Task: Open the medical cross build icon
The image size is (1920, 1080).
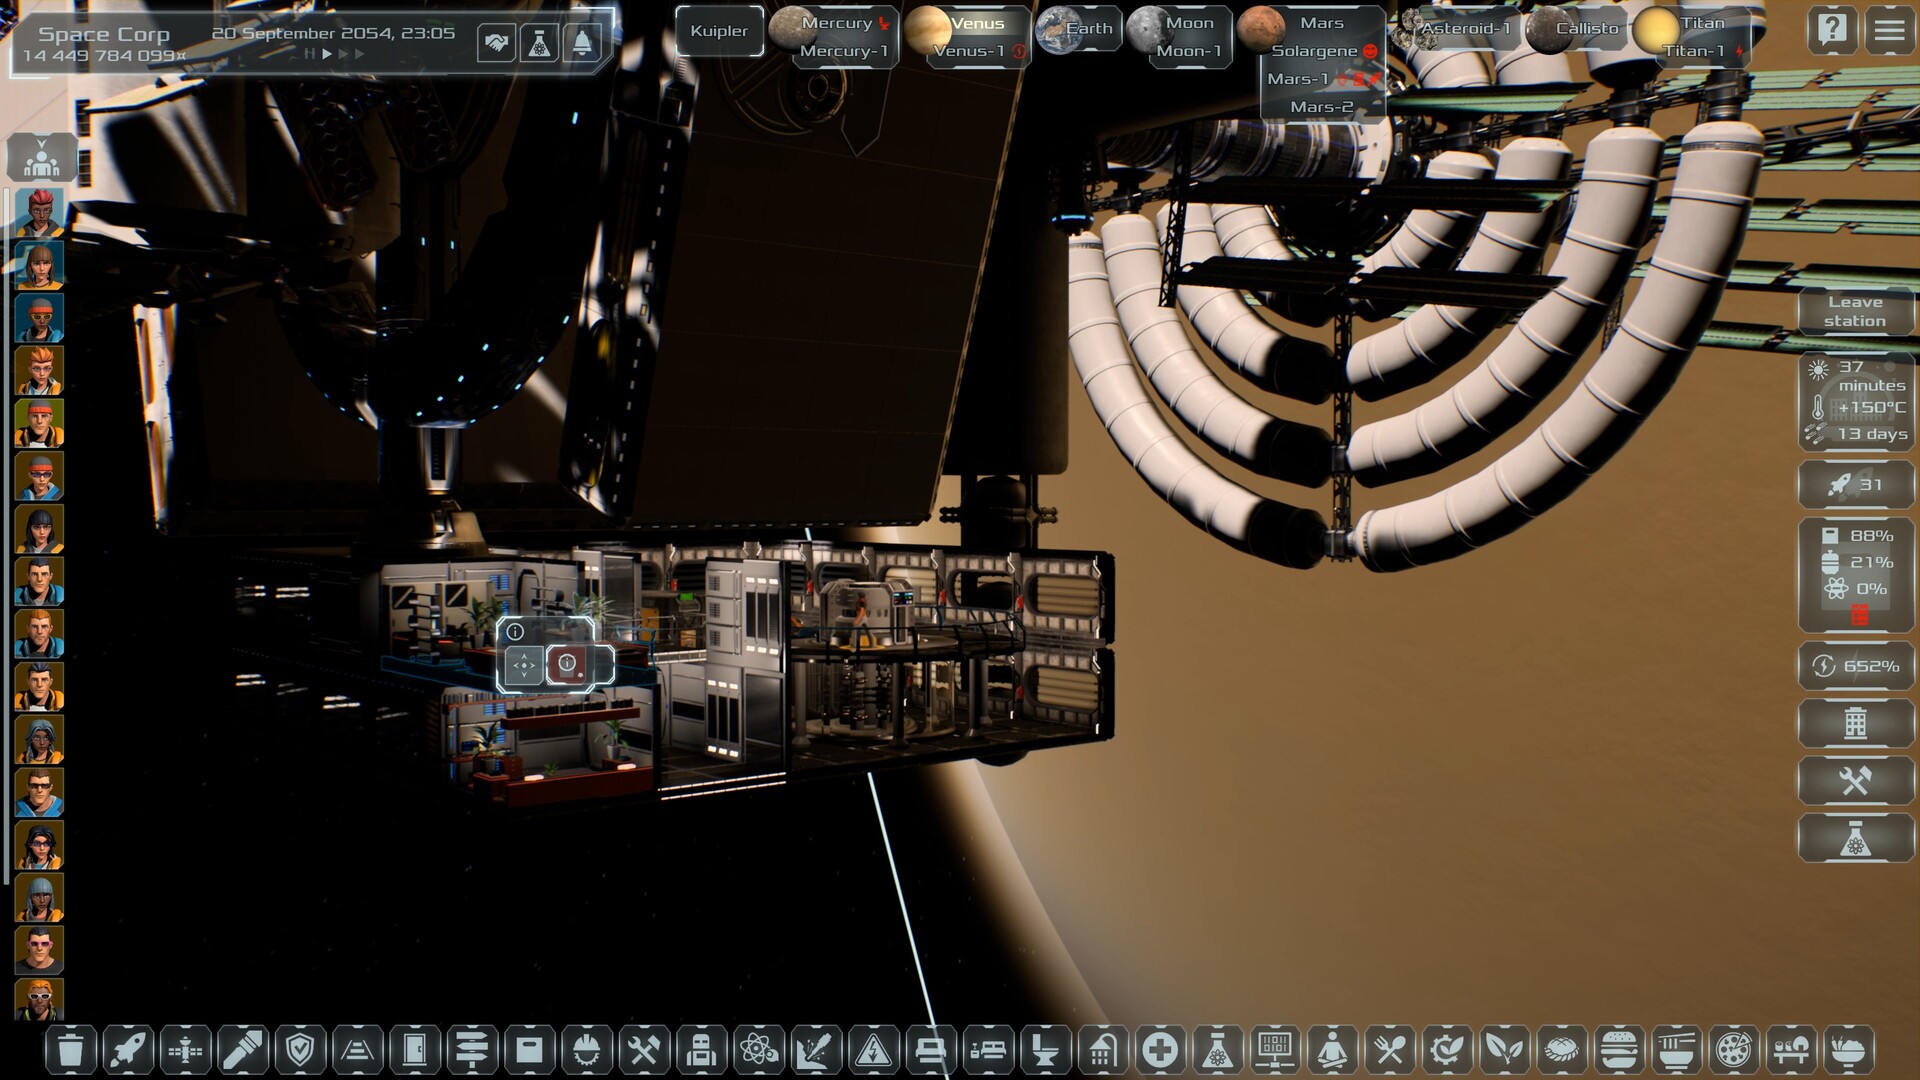Action: tap(1158, 1051)
